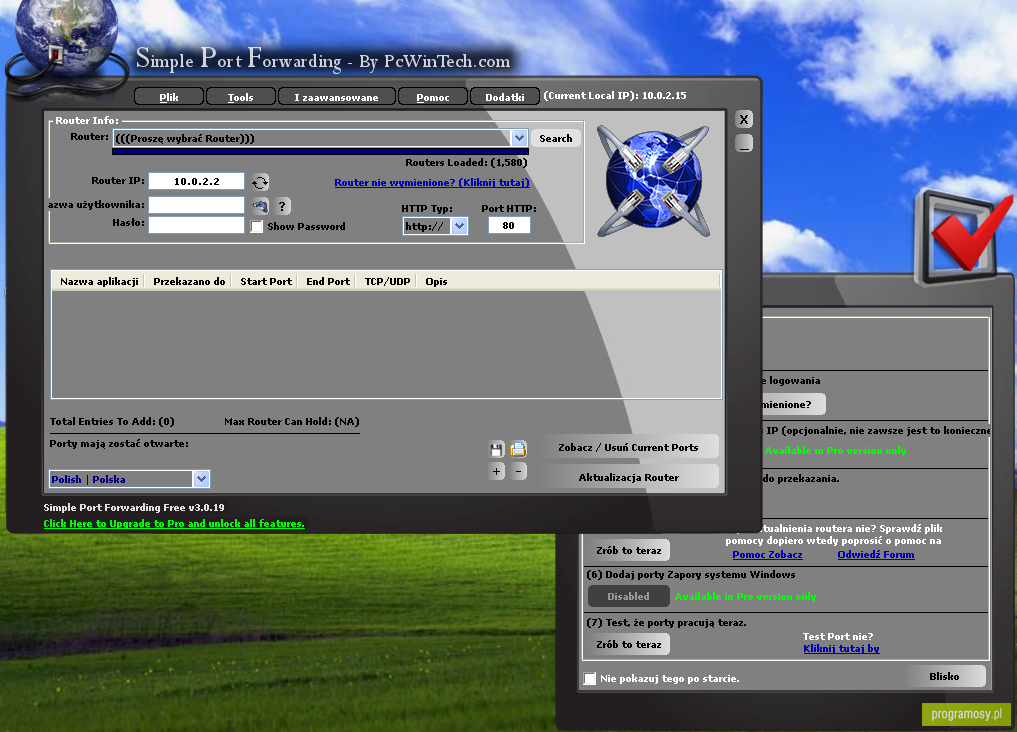
Task: Click the upgrade to Pro link
Action: pos(174,523)
